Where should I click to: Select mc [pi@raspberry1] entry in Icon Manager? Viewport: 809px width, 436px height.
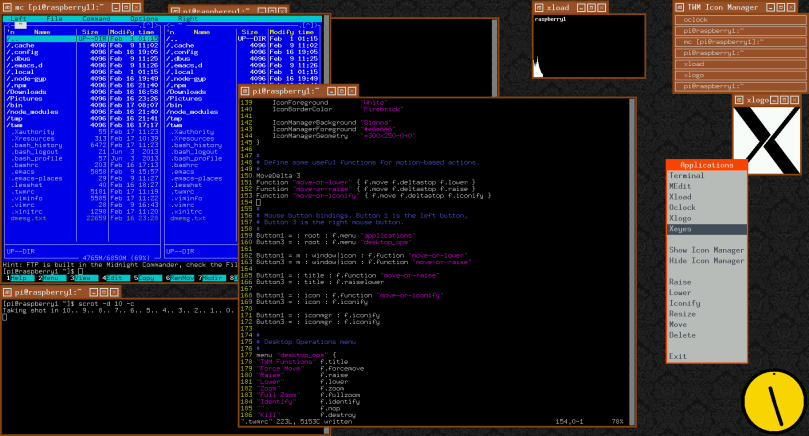(740, 42)
